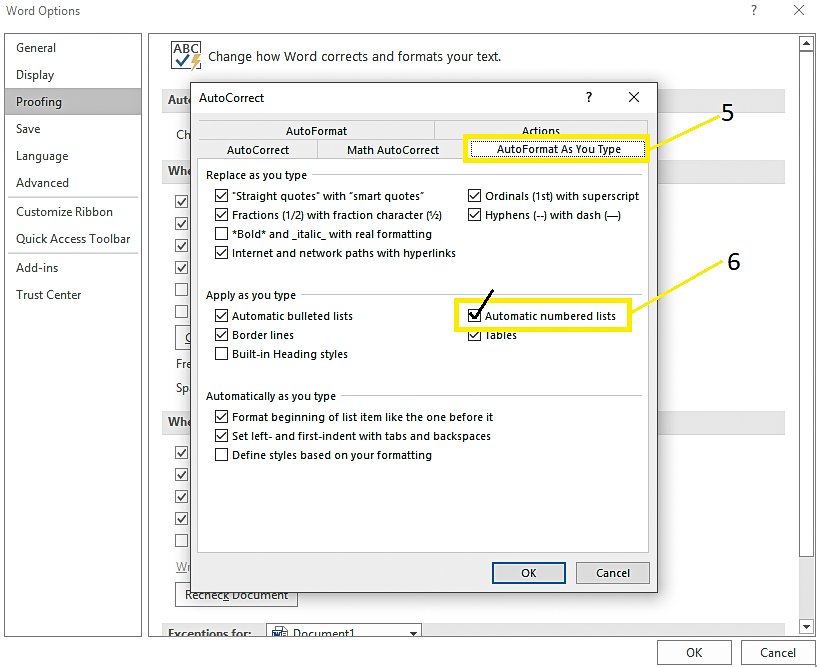The width and height of the screenshot is (817, 667).
Task: Confirm AutoCorrect dialog with OK
Action: [528, 573]
